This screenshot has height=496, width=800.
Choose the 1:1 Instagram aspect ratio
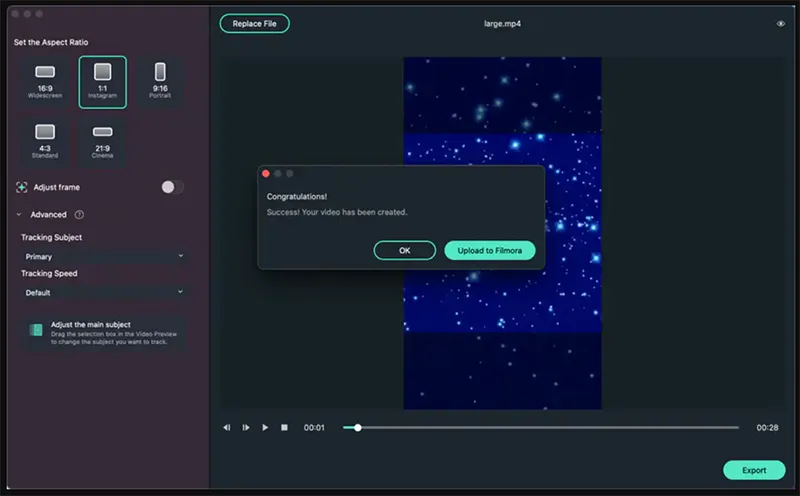click(102, 81)
